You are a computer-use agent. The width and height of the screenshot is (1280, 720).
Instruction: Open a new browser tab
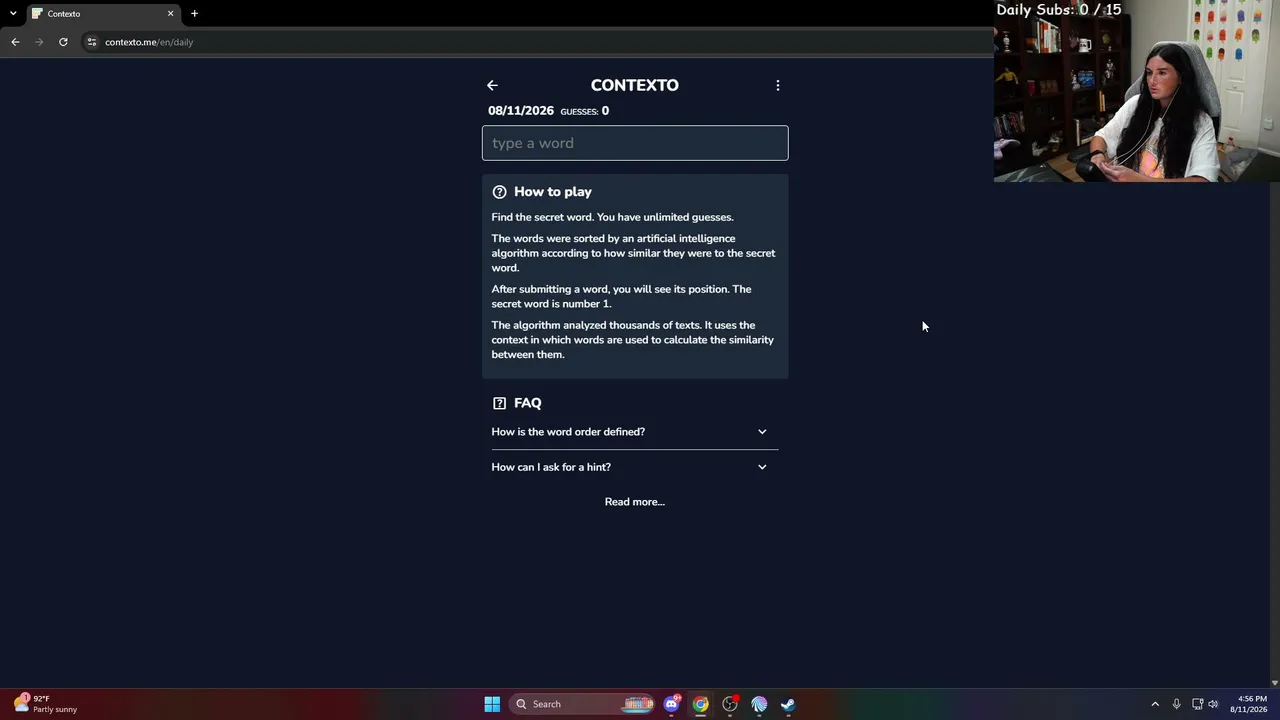pos(194,14)
